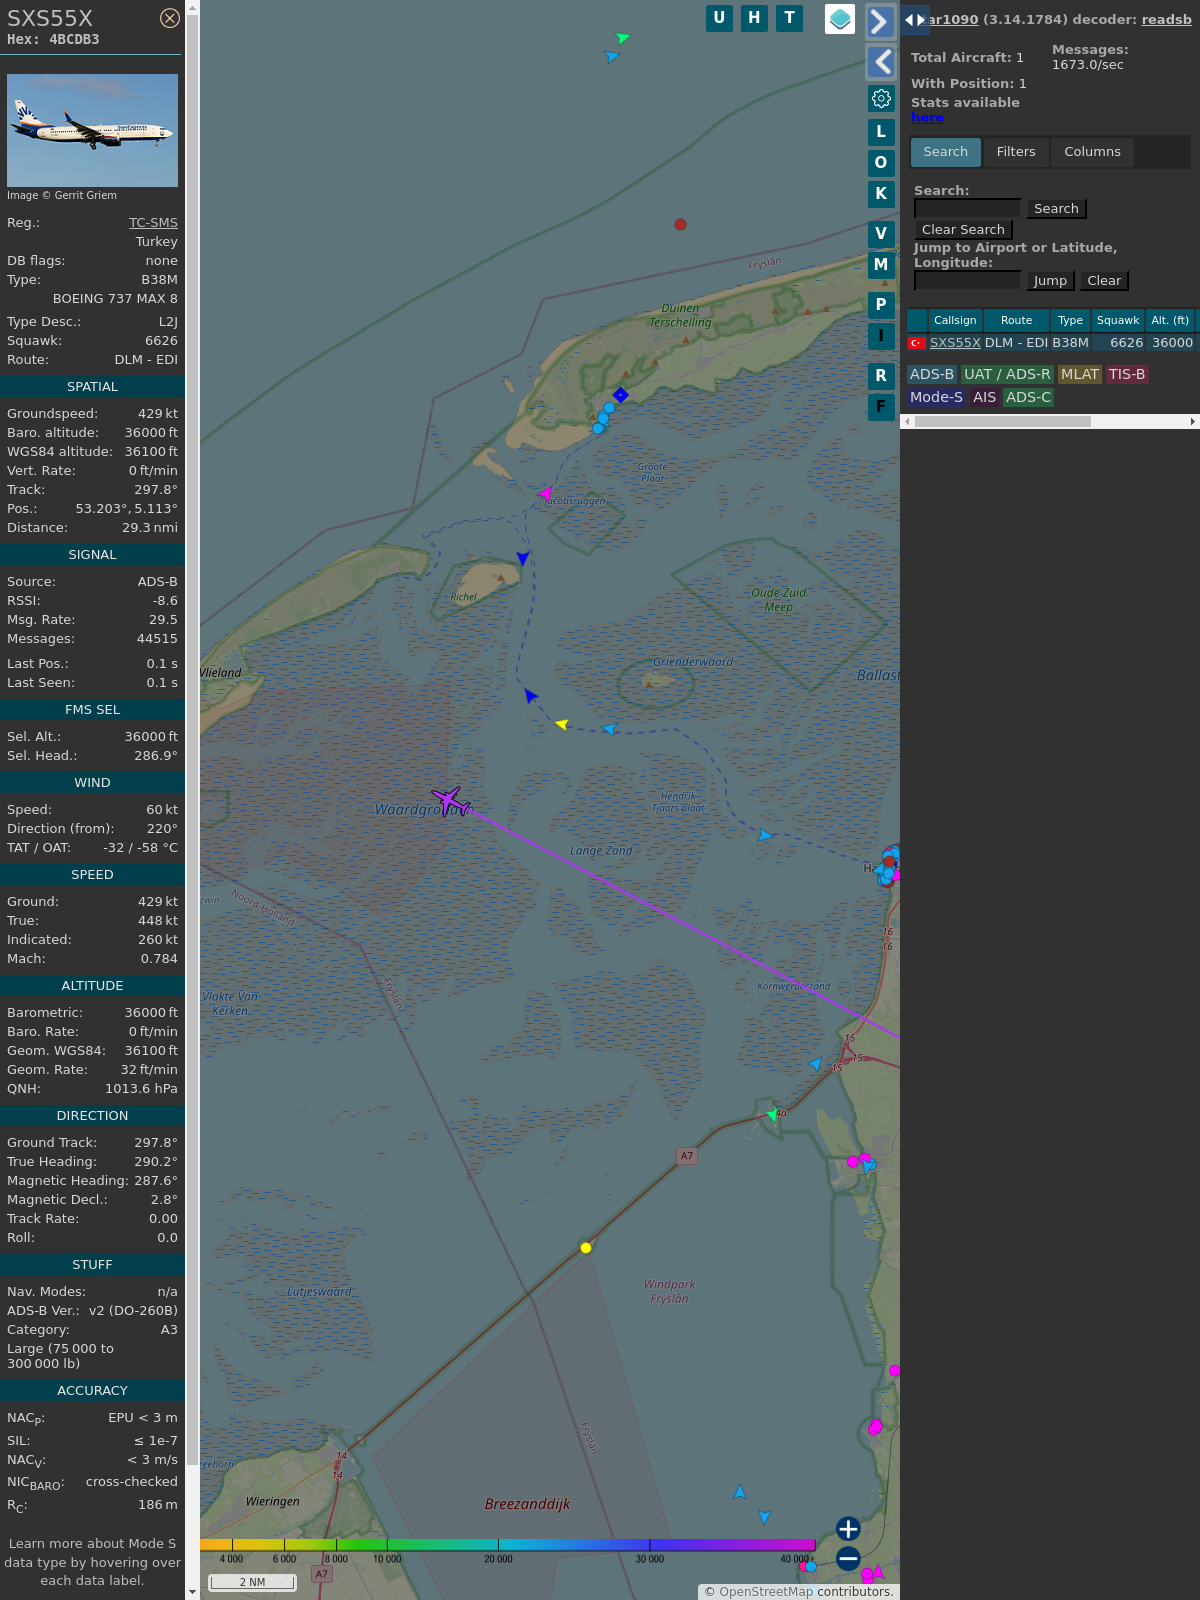The width and height of the screenshot is (1200, 1600).
Task: Select the MLAT source legend
Action: click(1080, 374)
